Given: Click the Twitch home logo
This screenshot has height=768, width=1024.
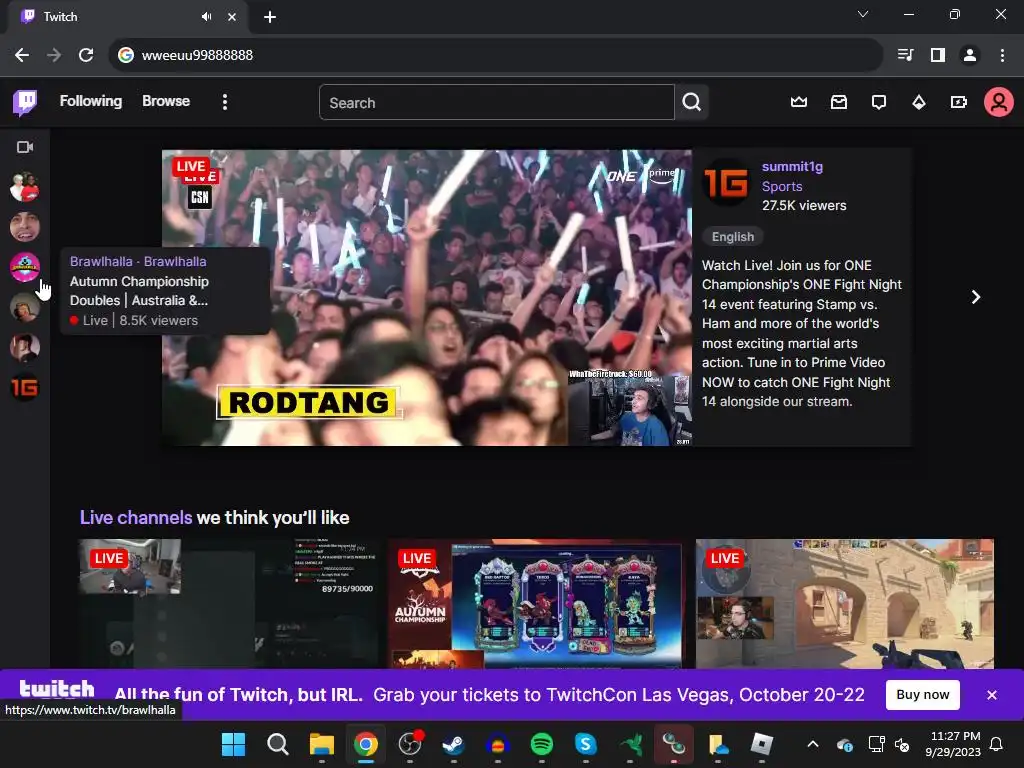Looking at the screenshot, I should coord(25,103).
